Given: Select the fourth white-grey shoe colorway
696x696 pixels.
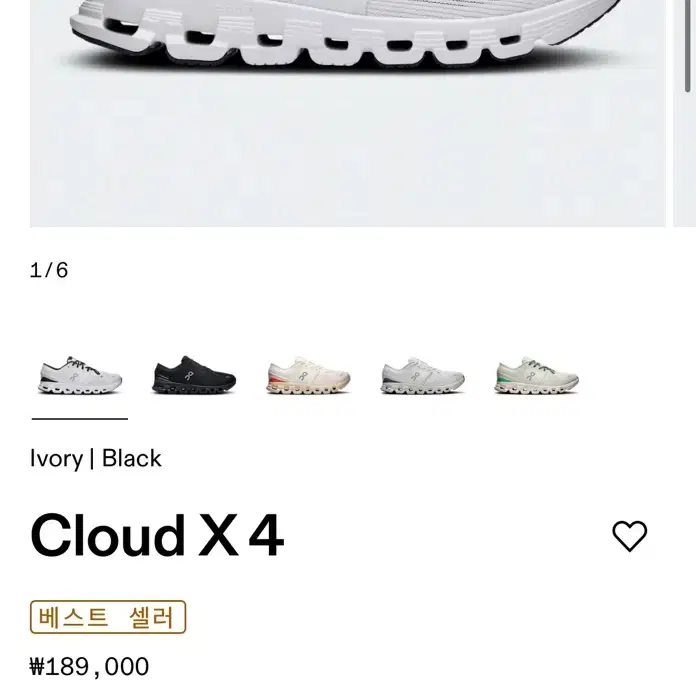Looking at the screenshot, I should click(422, 376).
